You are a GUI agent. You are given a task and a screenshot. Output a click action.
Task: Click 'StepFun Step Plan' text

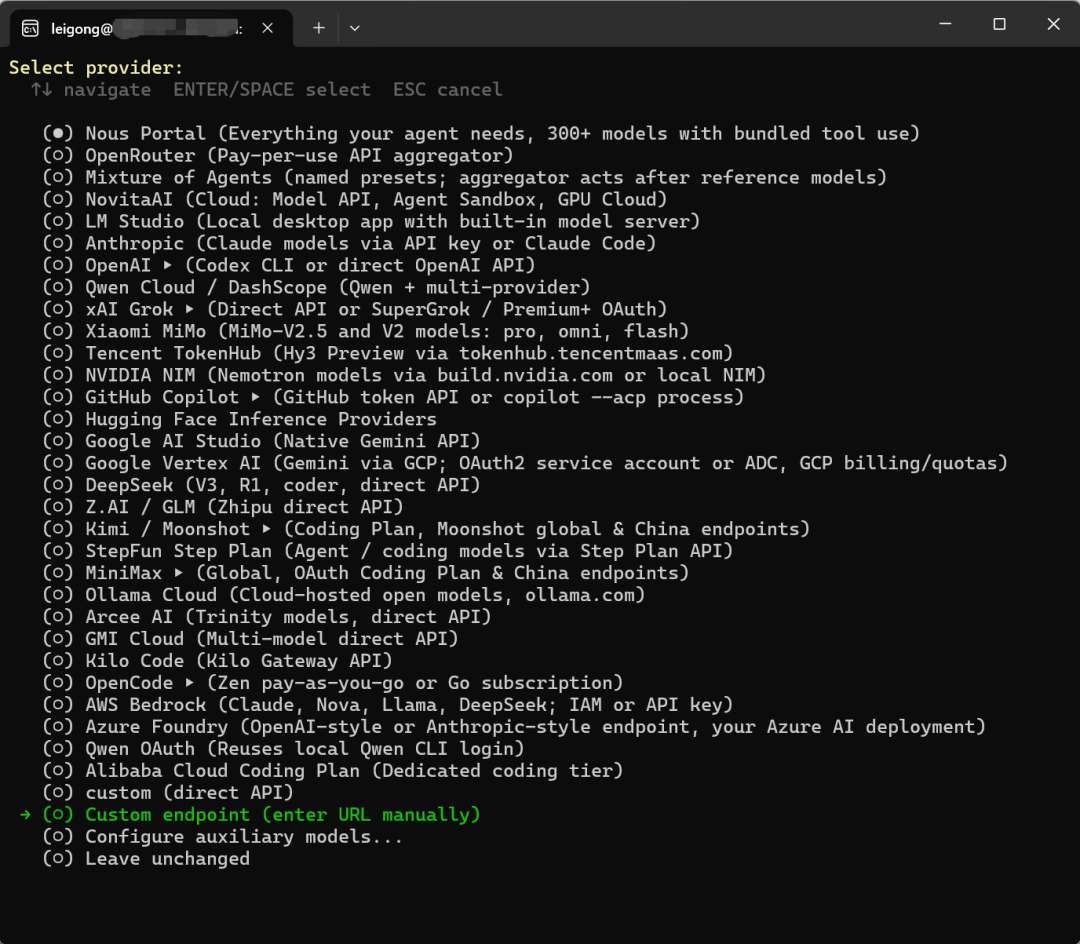pyautogui.click(x=178, y=552)
